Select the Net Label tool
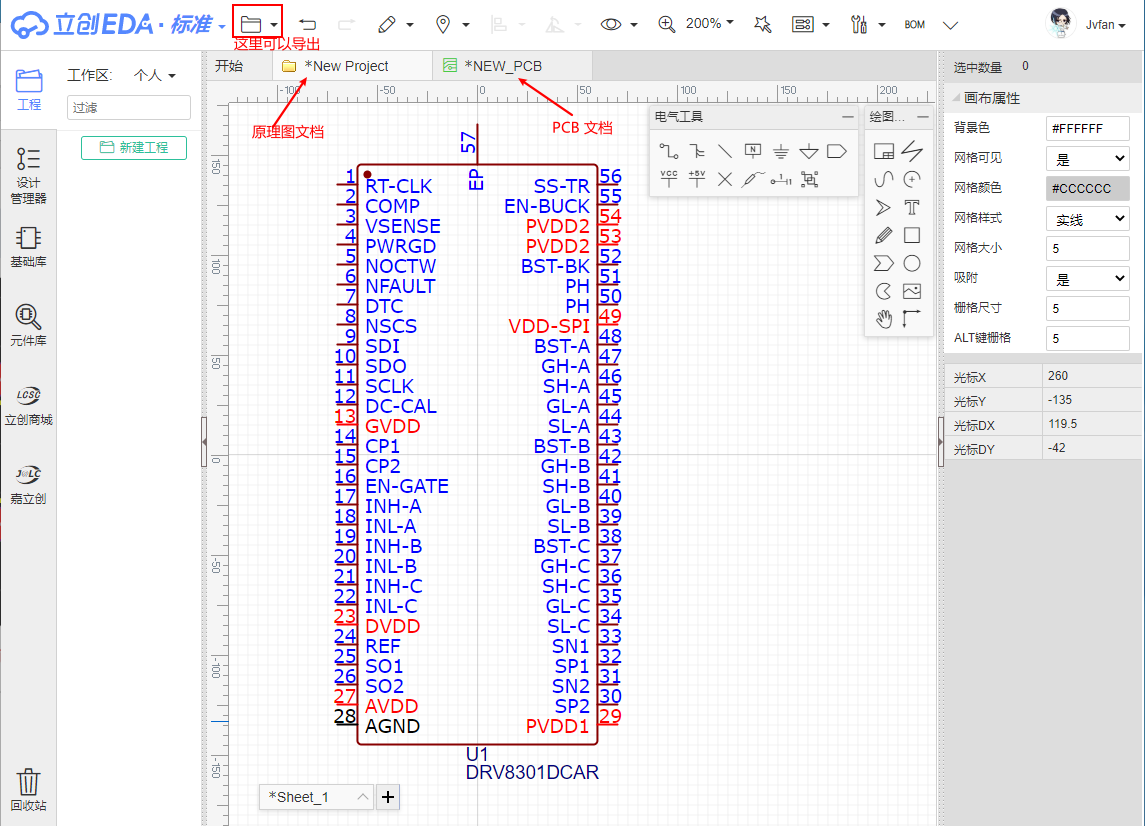This screenshot has height=826, width=1145. [x=753, y=151]
